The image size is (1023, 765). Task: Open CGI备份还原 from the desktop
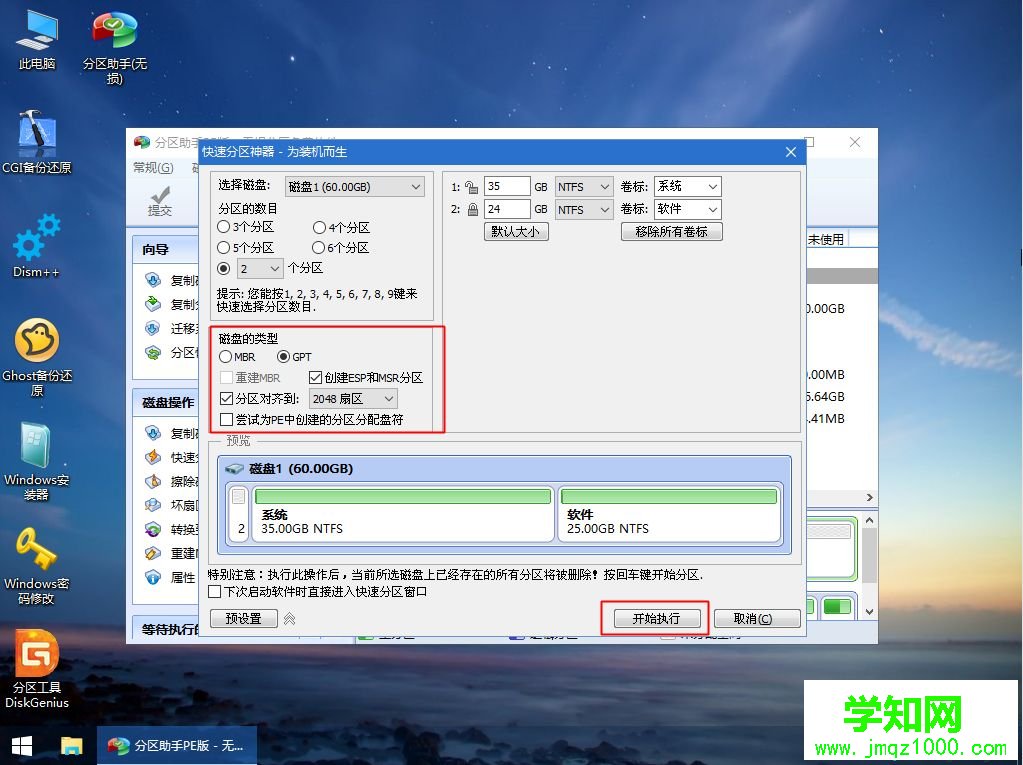37,140
